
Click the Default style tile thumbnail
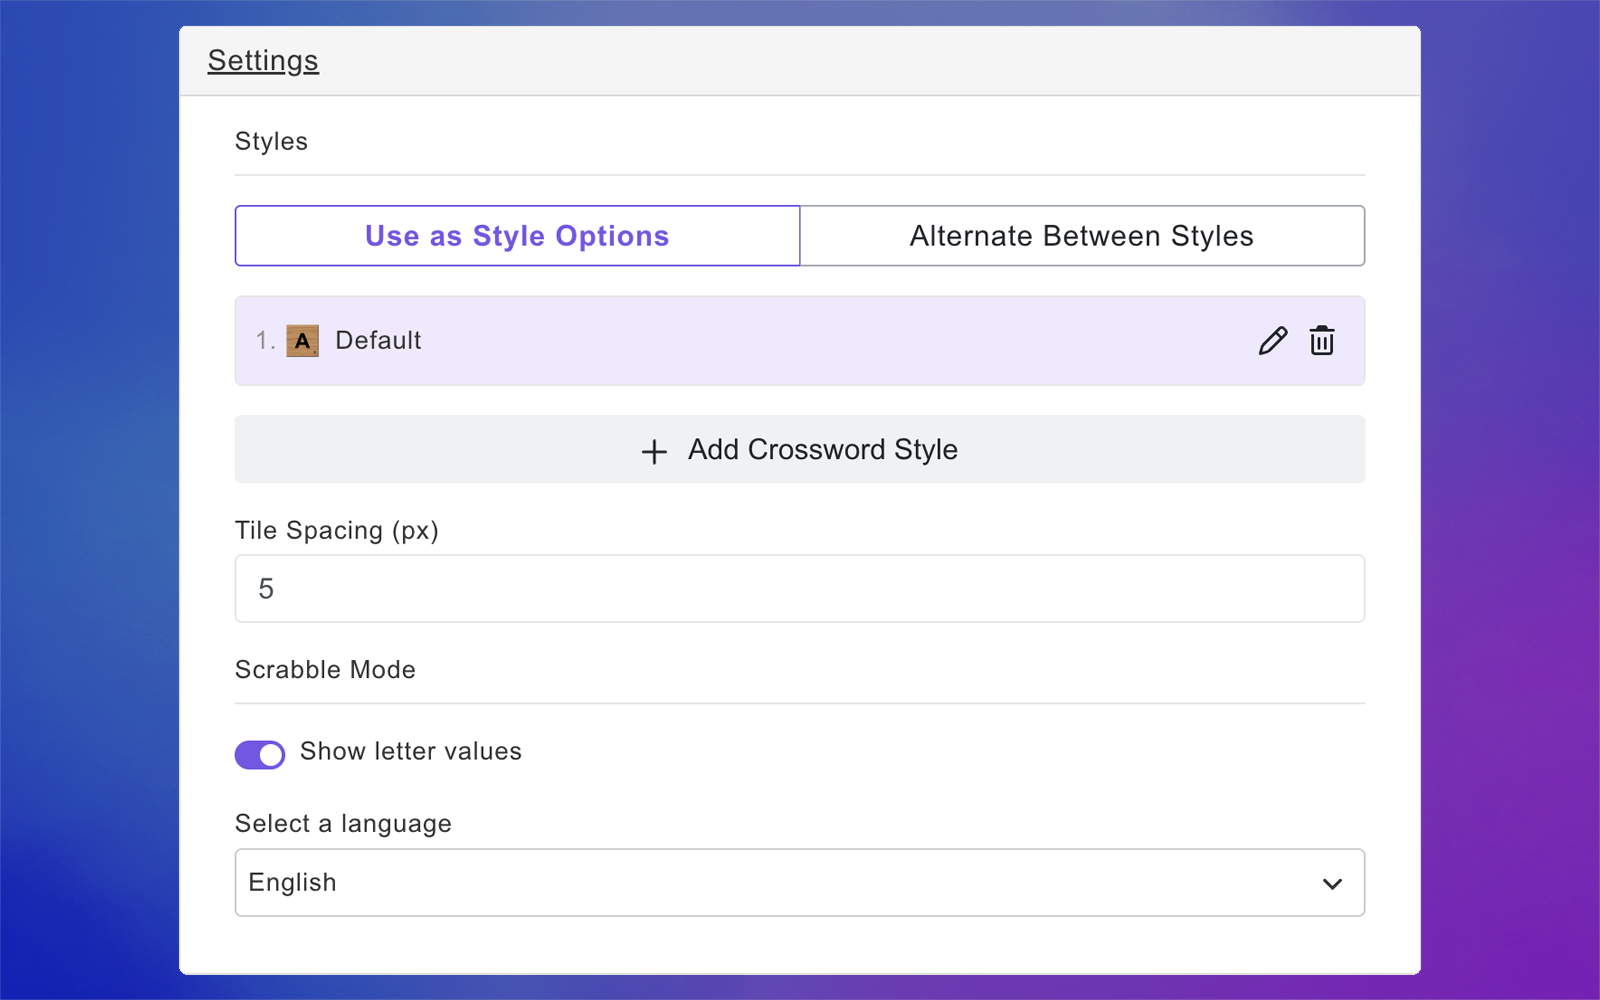click(303, 341)
